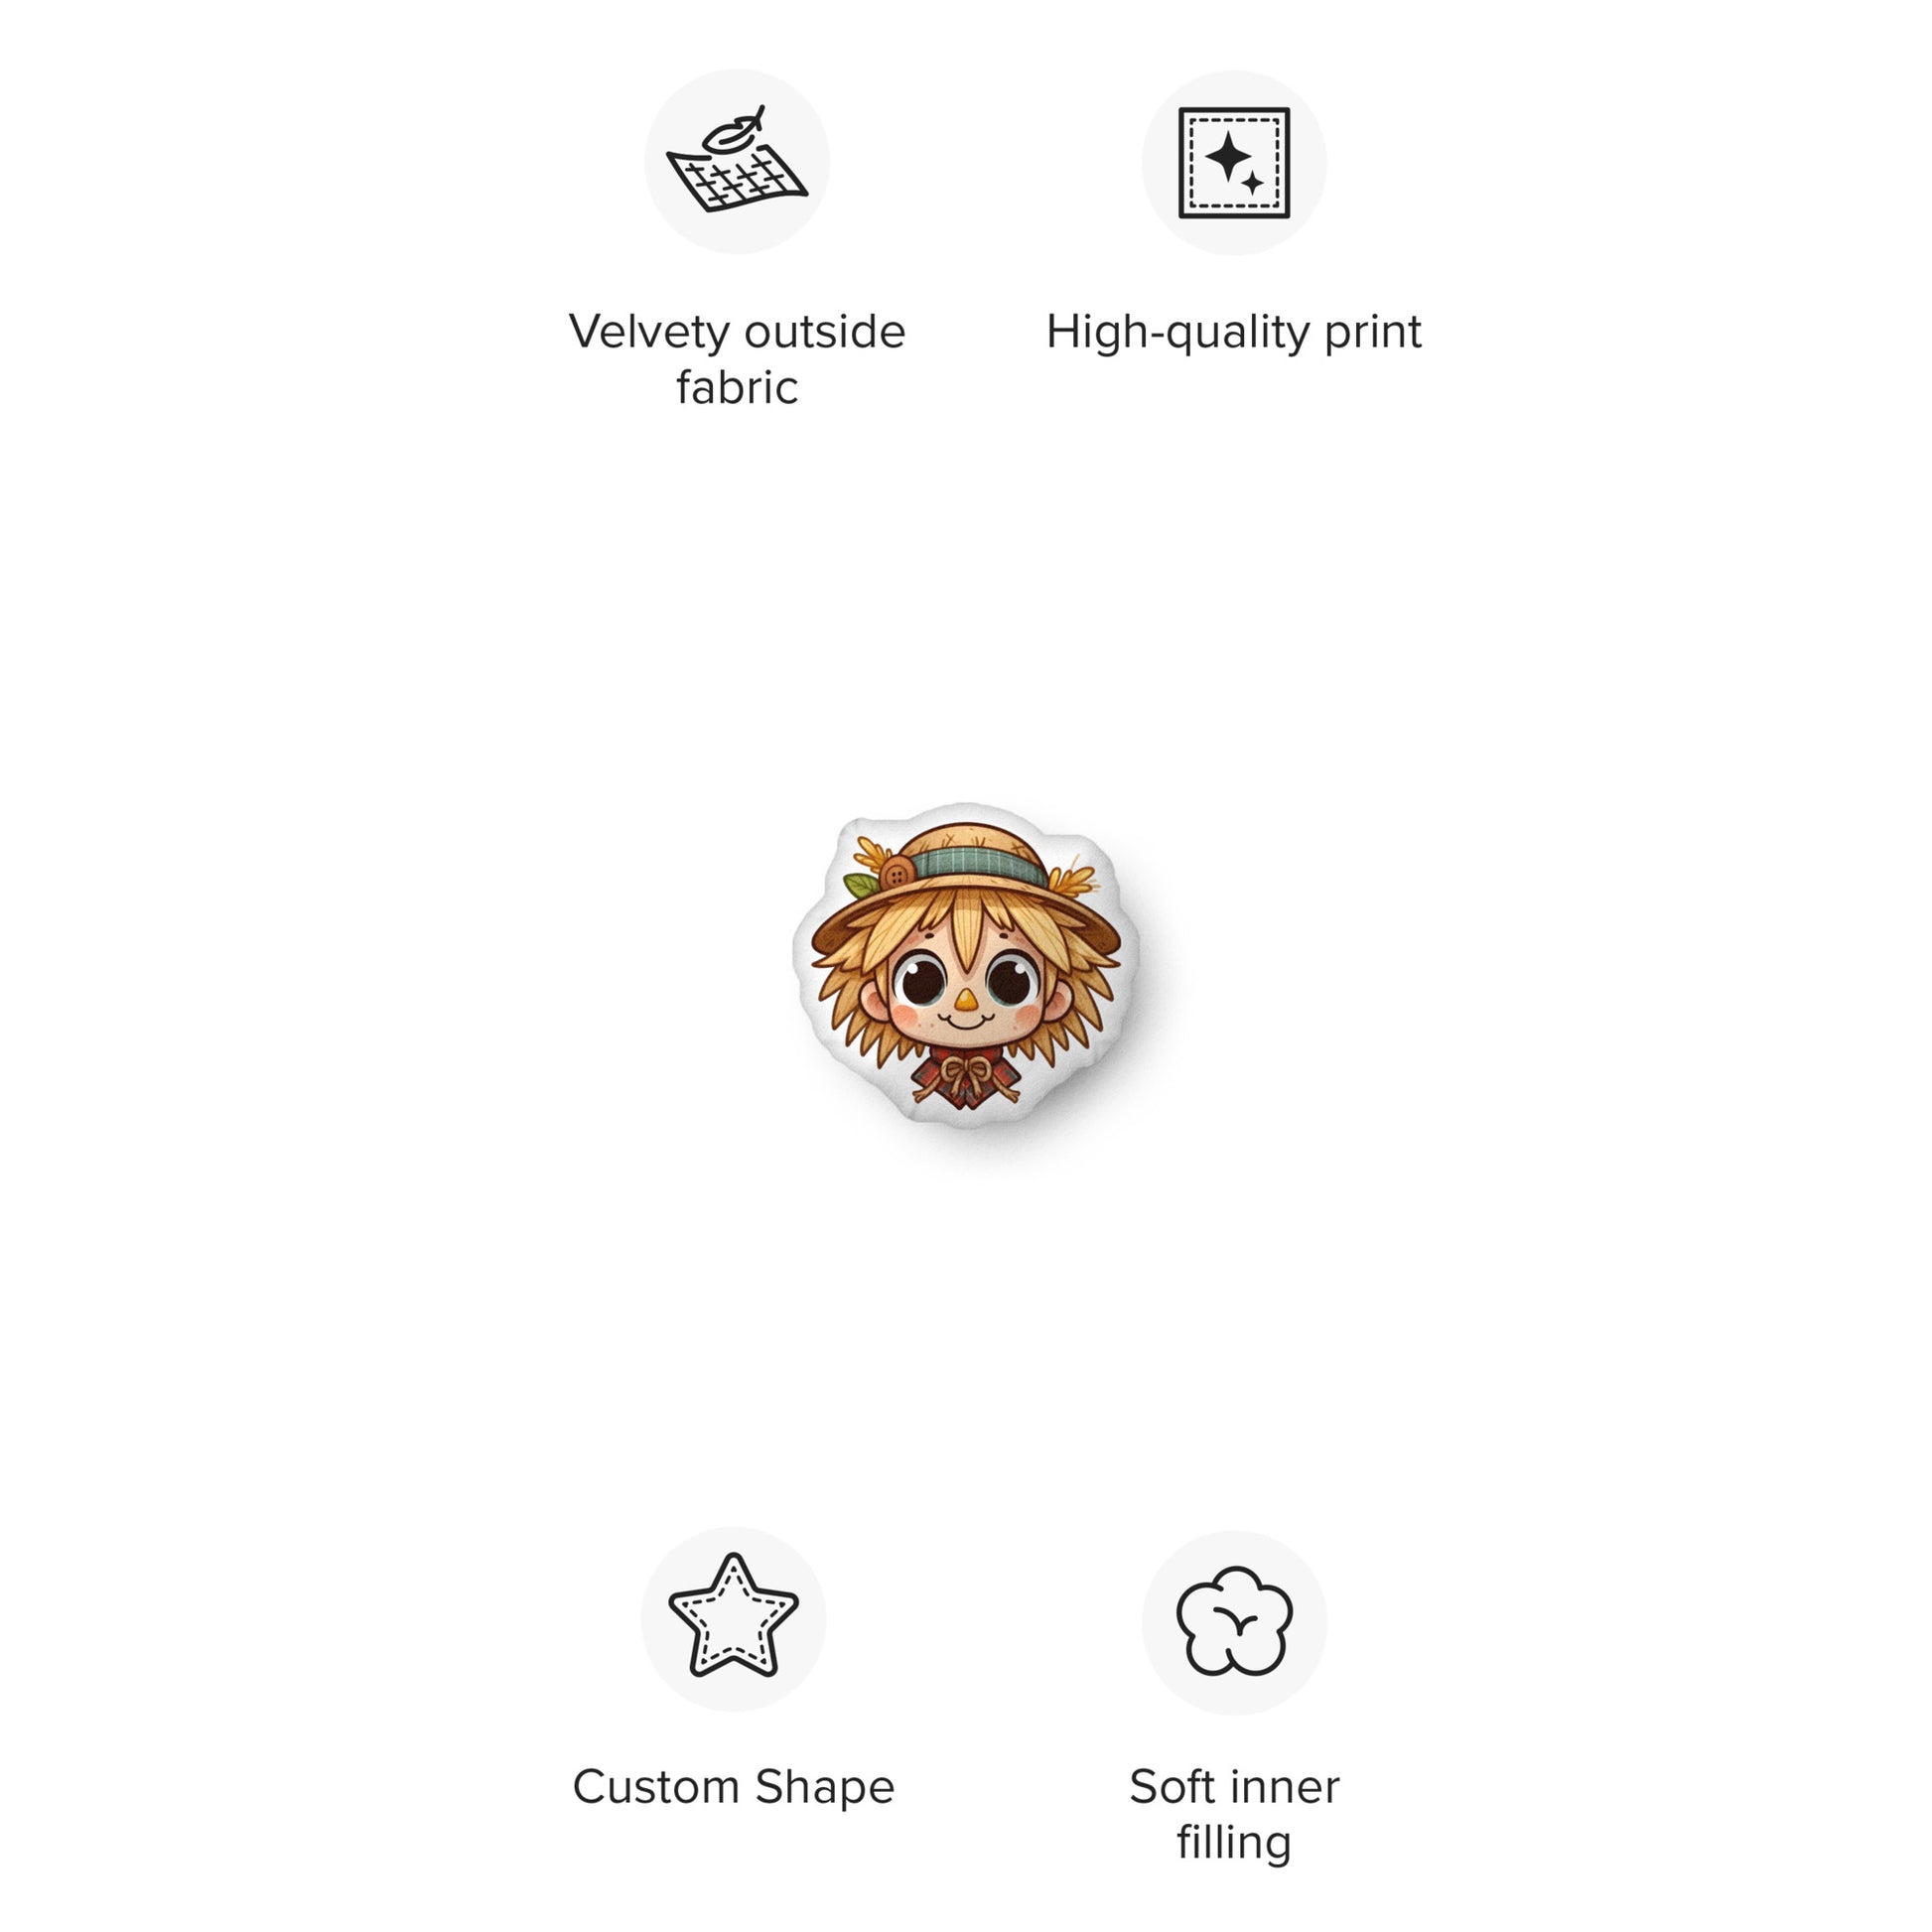Click the scarecrow's right eye
This screenshot has height=1932, width=1932.
tap(1011, 981)
